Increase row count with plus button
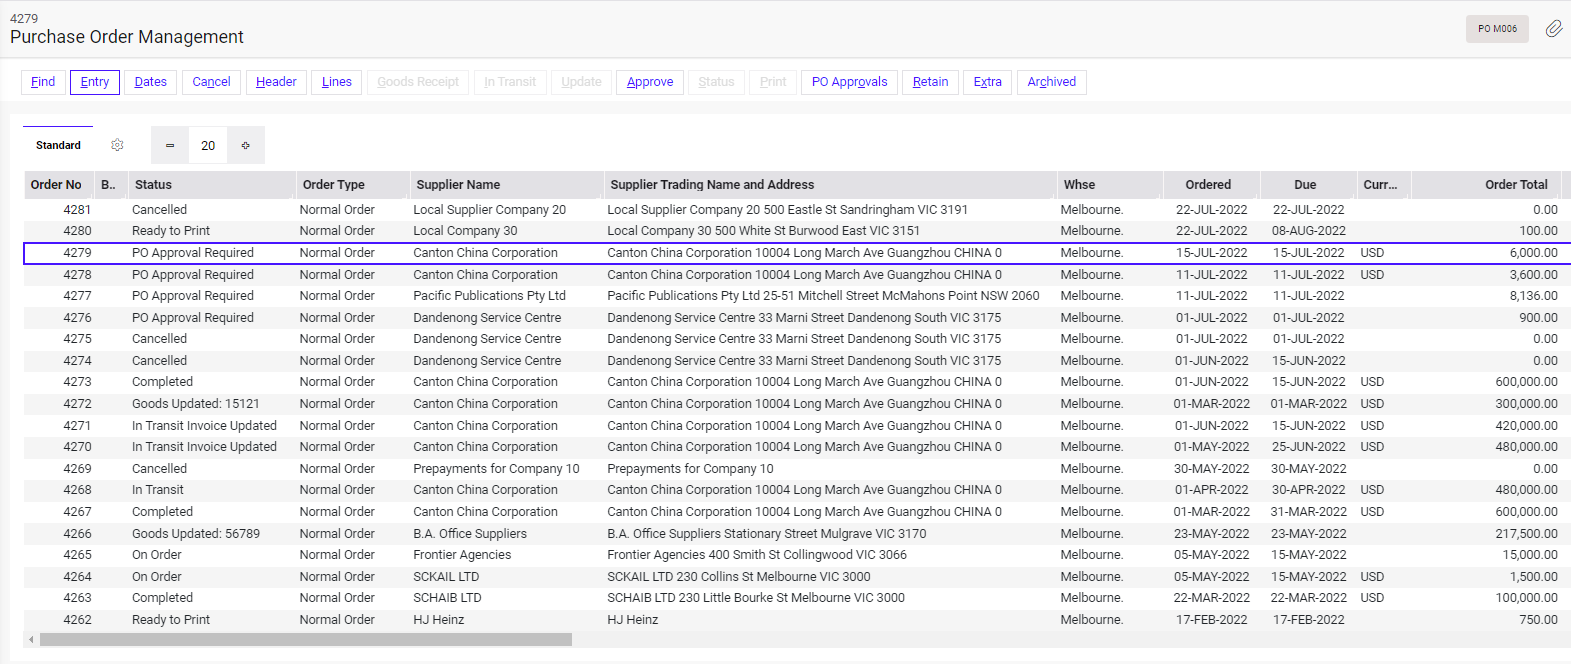Screen dimensions: 1571x664 245,145
